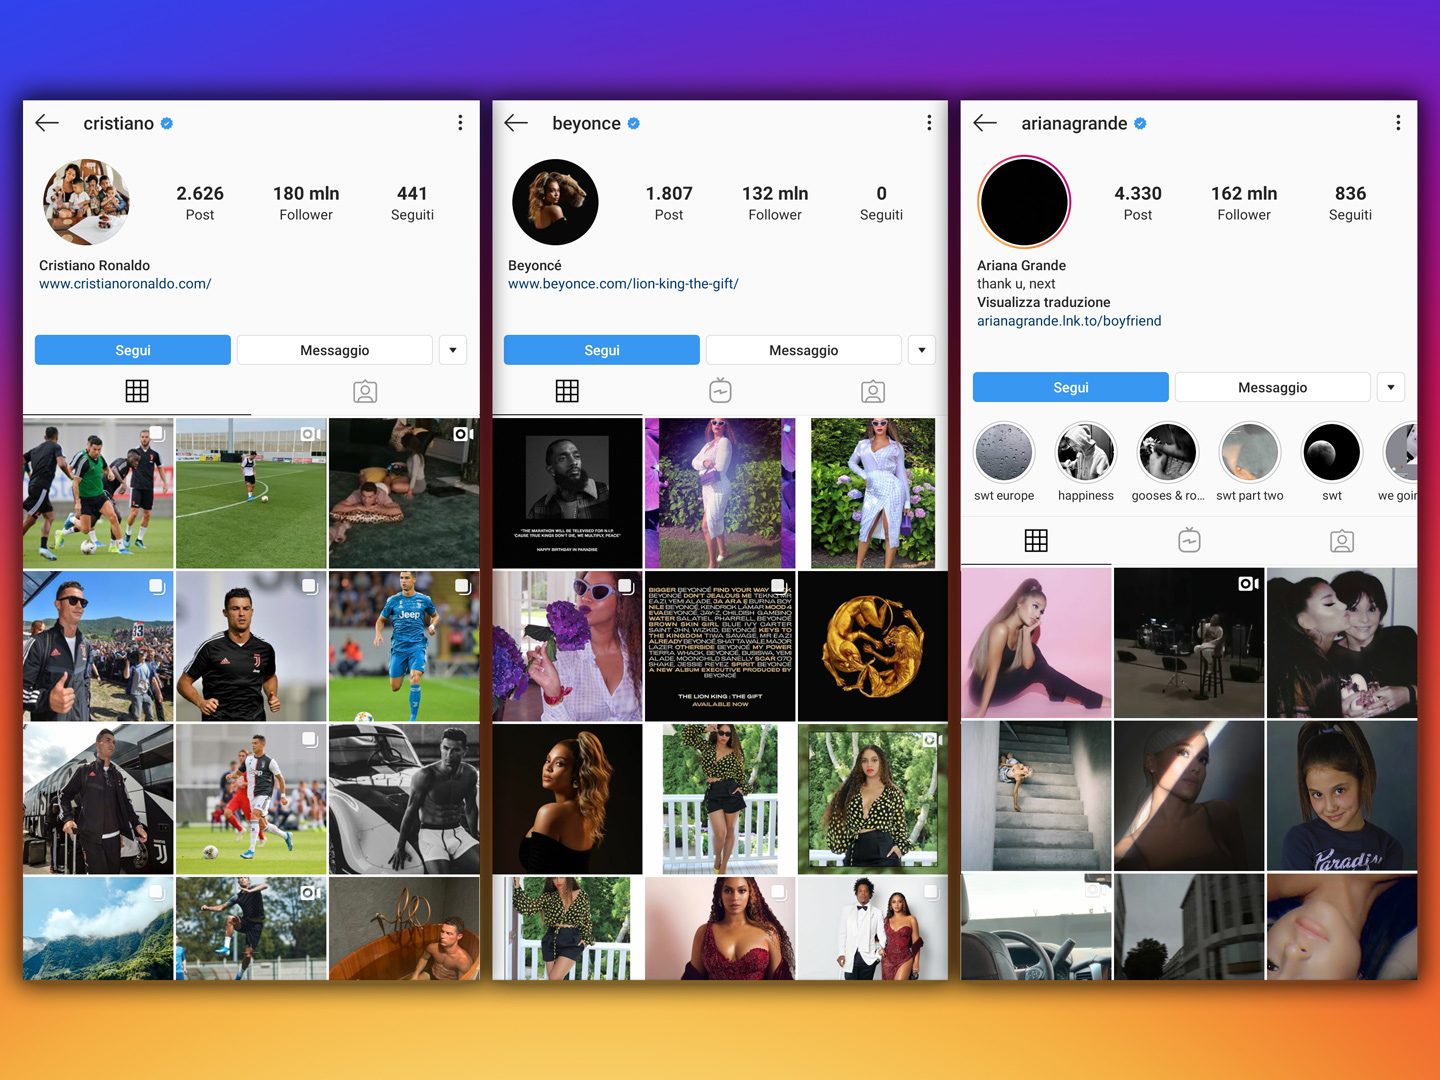Open beyonce's black-and-white portrait post

point(567,493)
